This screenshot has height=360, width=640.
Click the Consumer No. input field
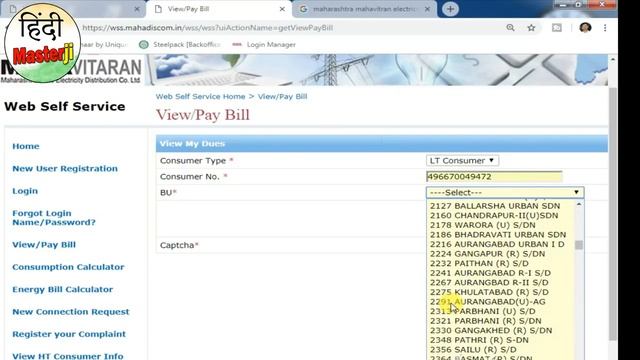pyautogui.click(x=494, y=177)
